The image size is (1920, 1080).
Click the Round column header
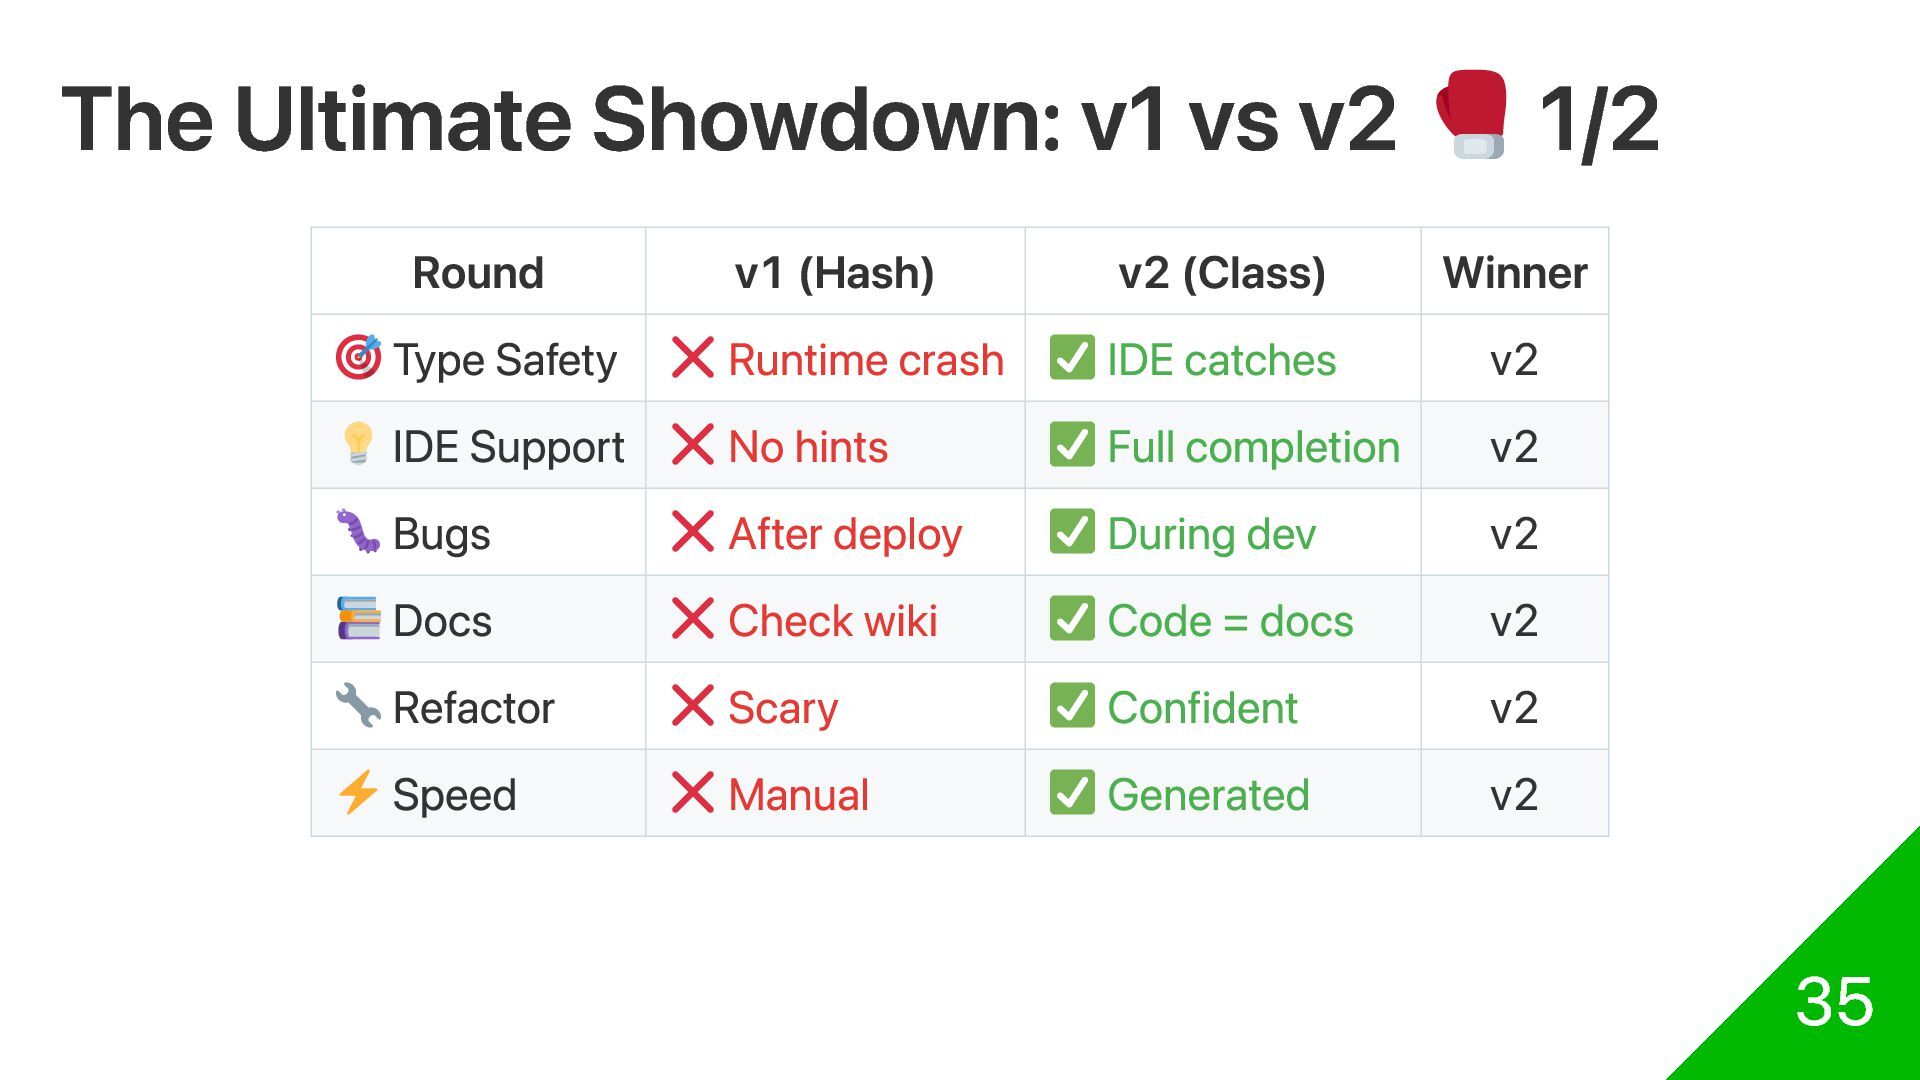click(478, 272)
